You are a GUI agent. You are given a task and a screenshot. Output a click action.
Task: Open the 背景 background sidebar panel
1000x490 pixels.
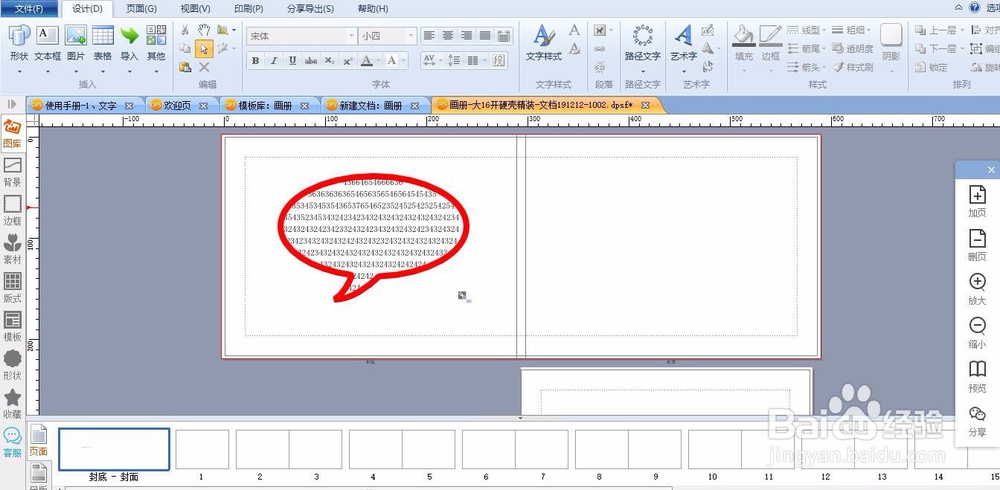coord(12,172)
